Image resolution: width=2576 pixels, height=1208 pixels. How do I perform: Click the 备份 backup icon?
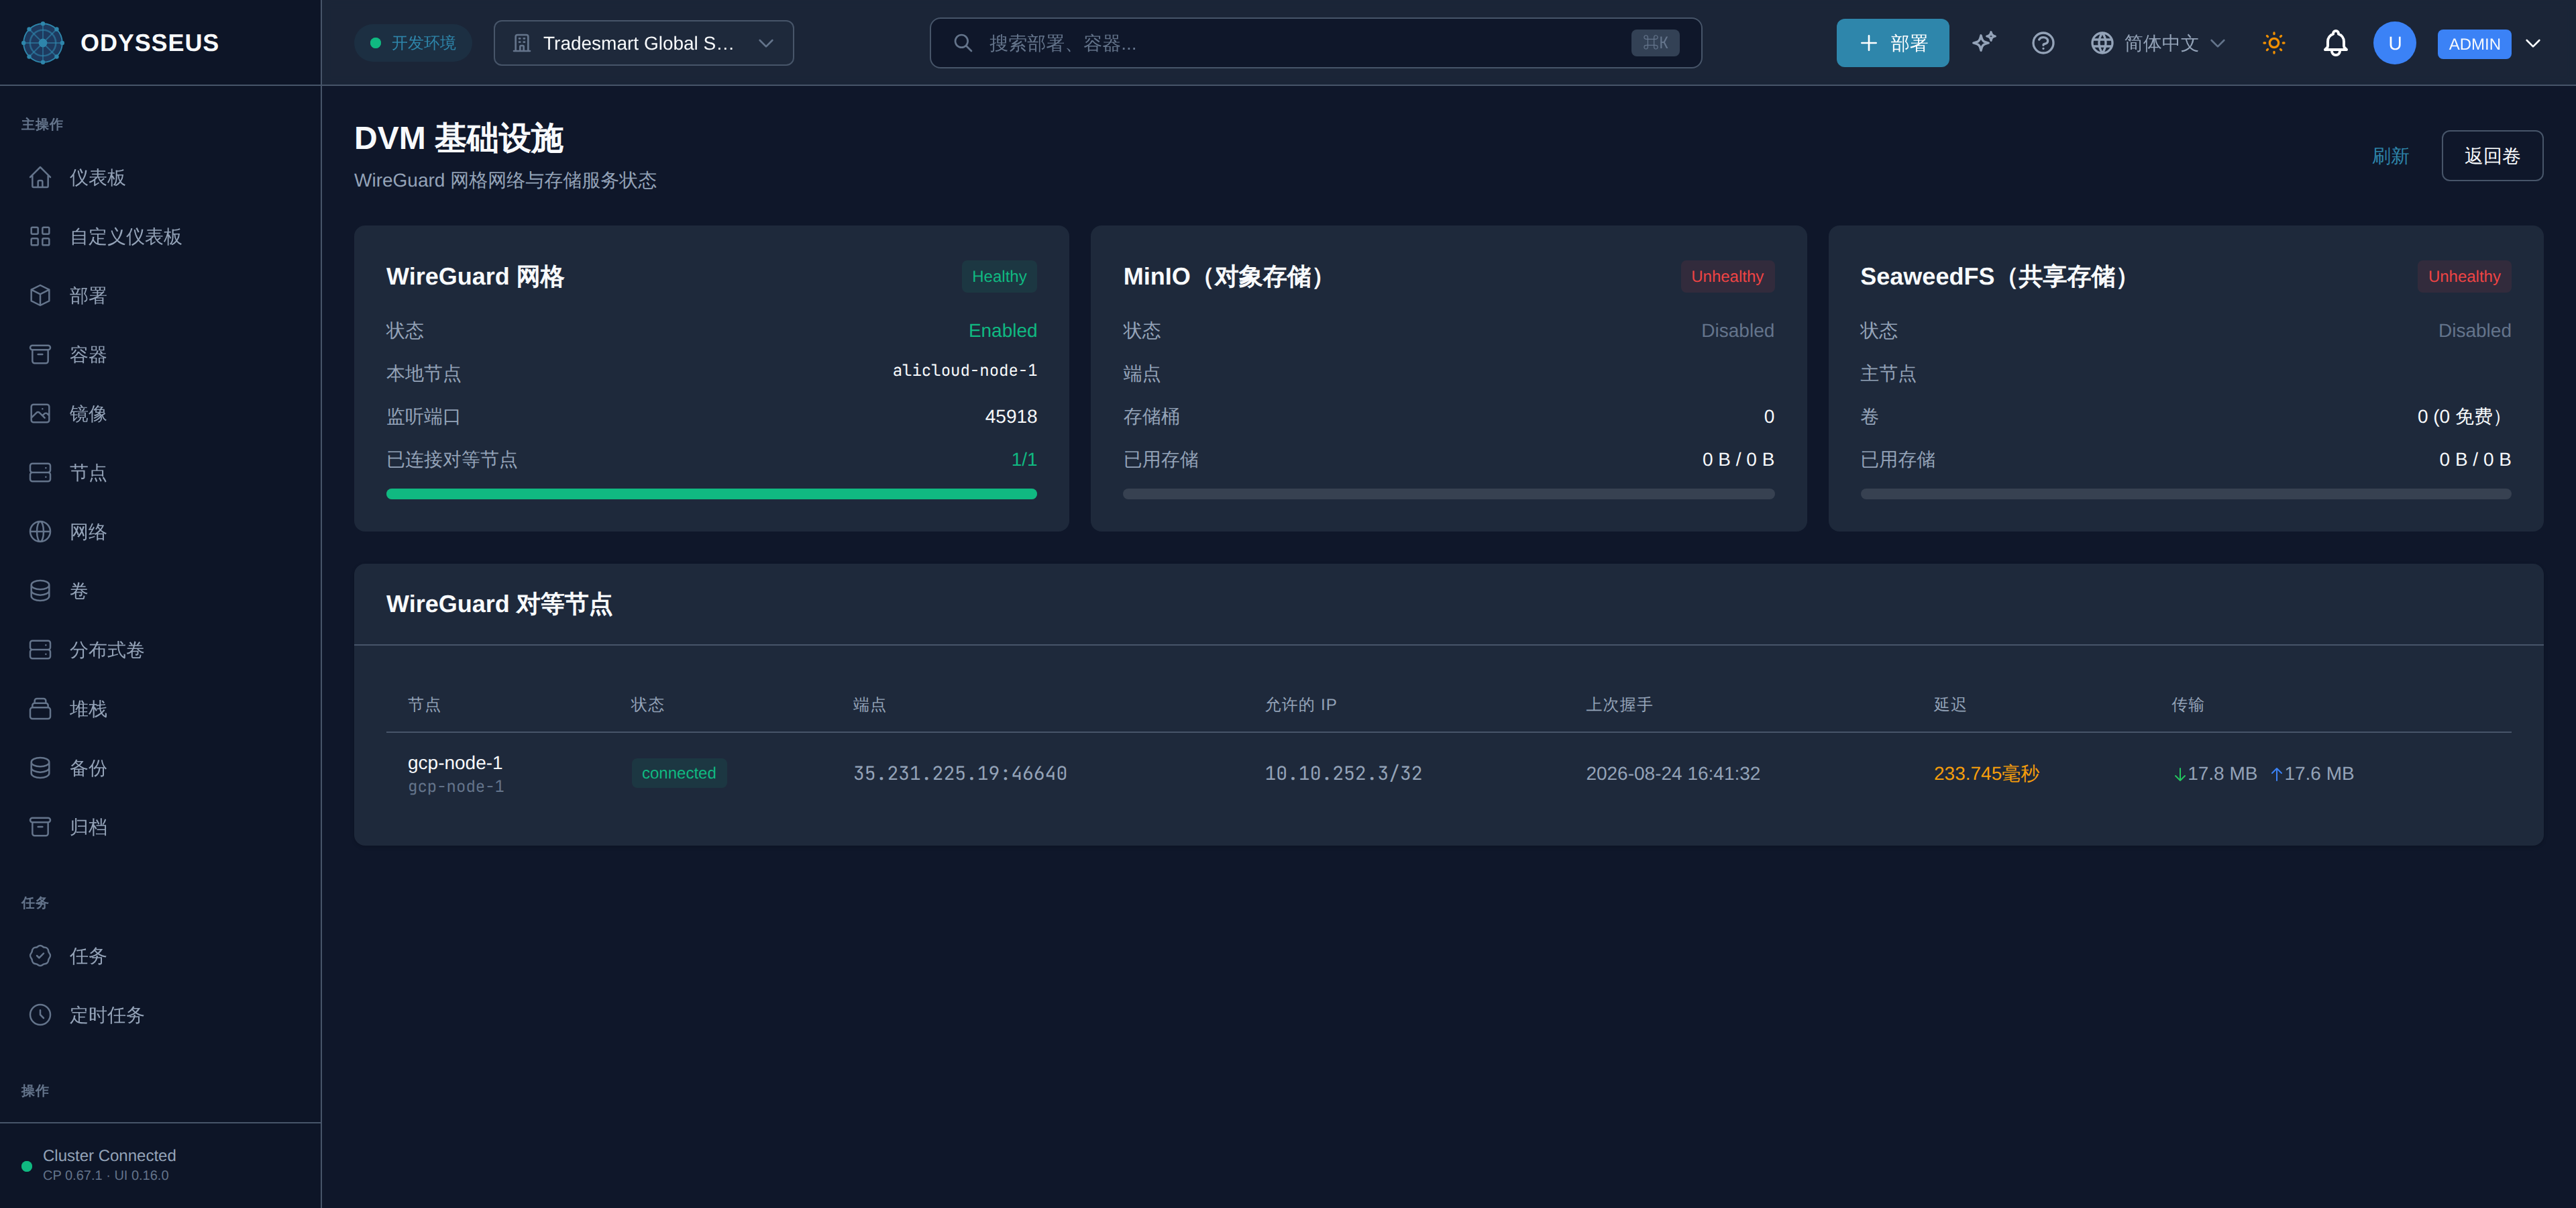(x=40, y=767)
